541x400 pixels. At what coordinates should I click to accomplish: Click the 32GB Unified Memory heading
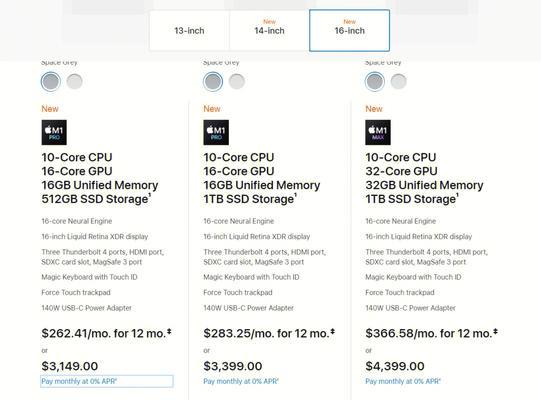click(x=424, y=185)
